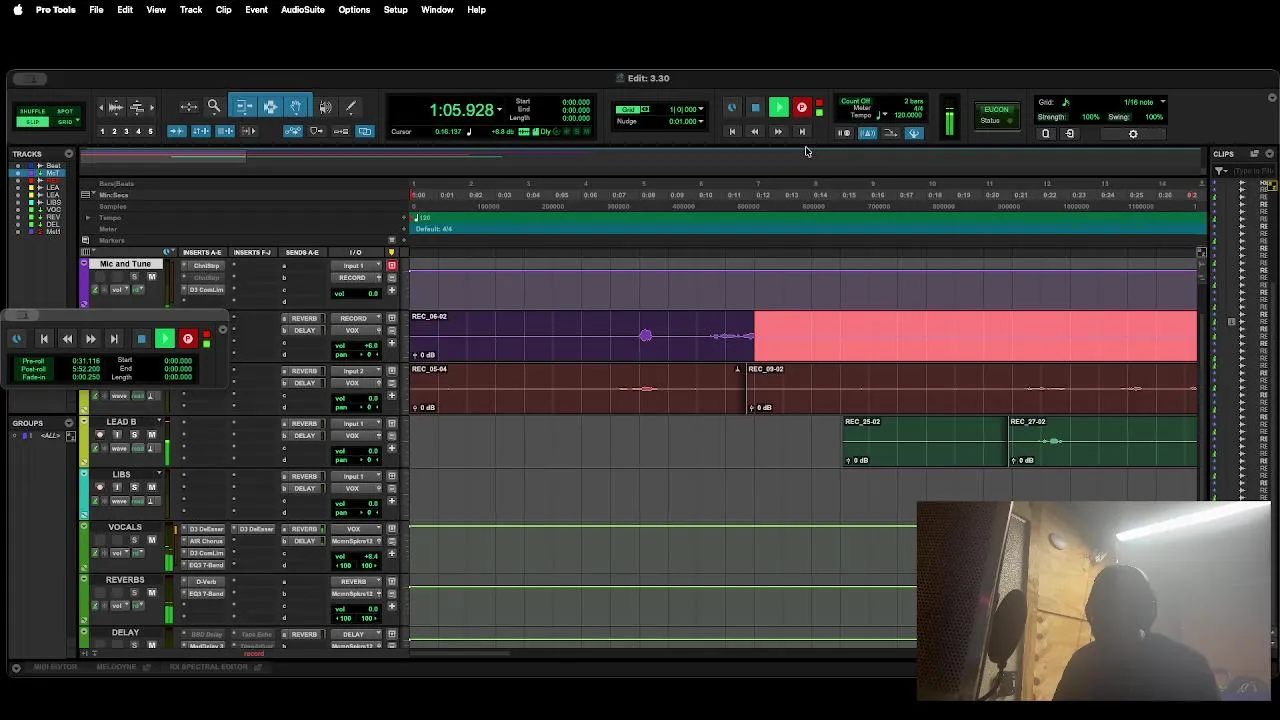Select the Pencil tool
The image size is (1280, 720).
351,107
